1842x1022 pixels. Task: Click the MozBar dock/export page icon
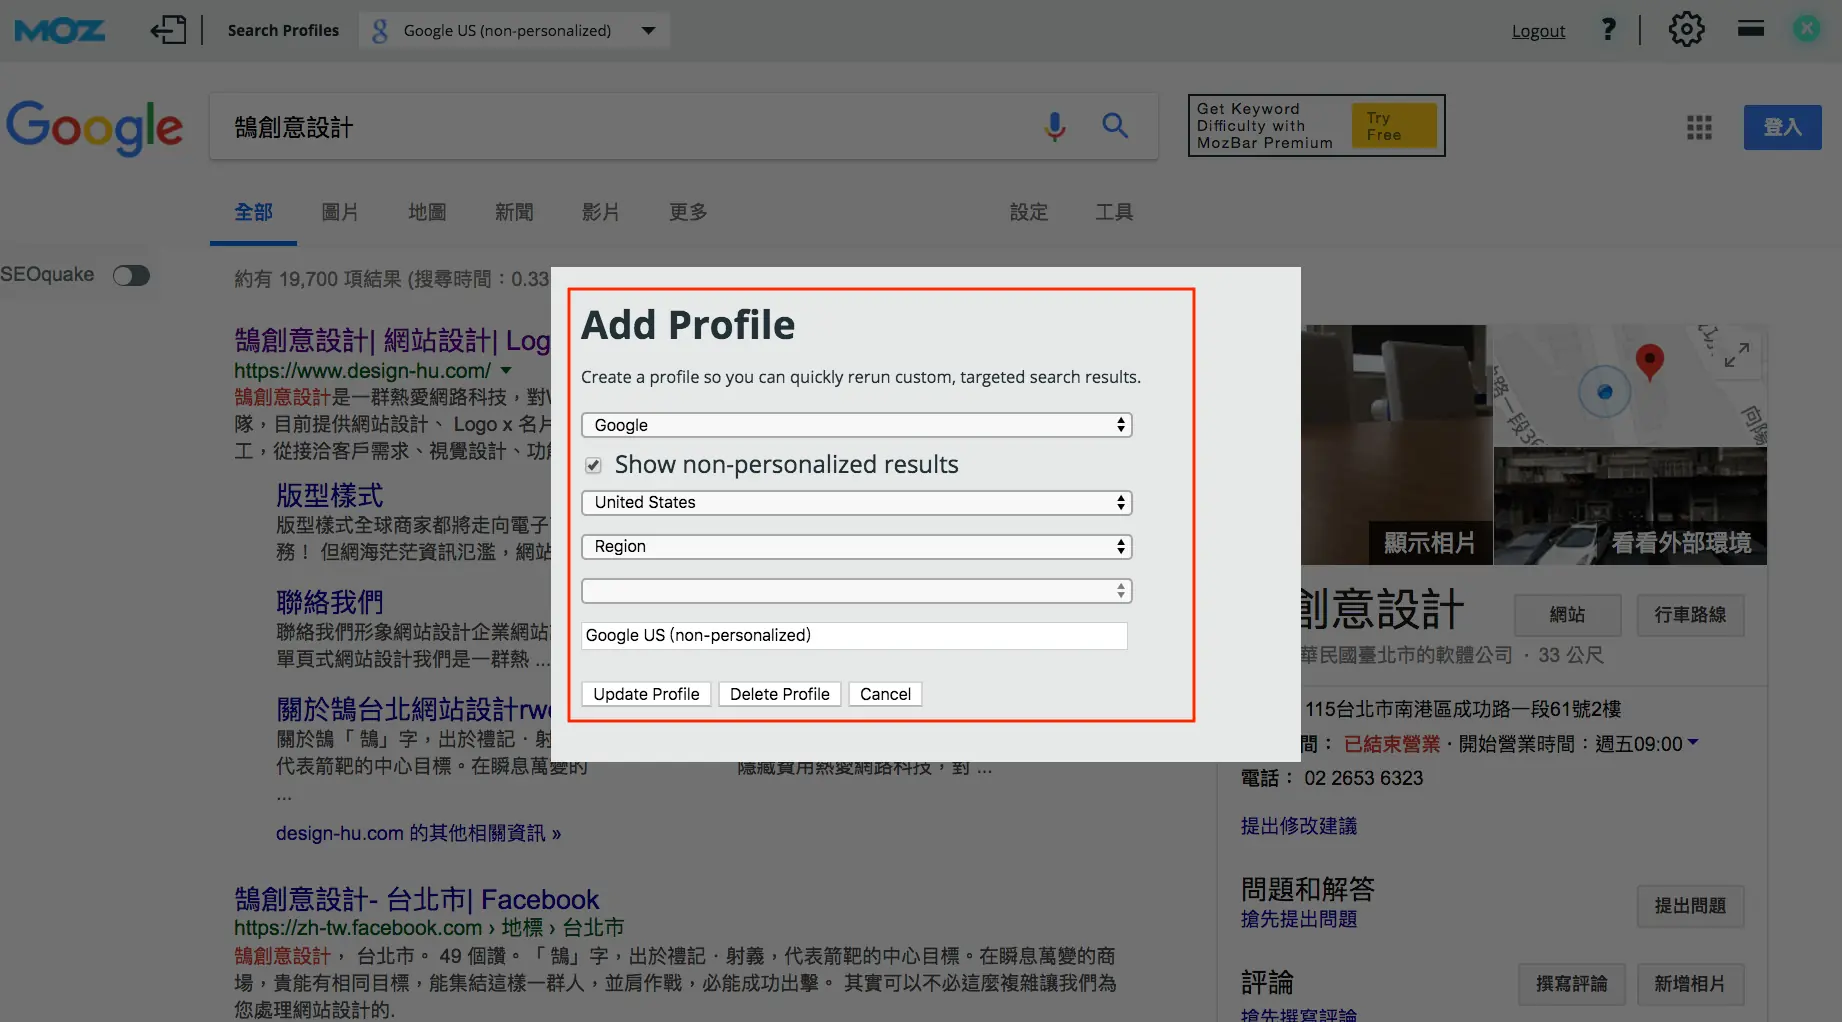pos(168,30)
